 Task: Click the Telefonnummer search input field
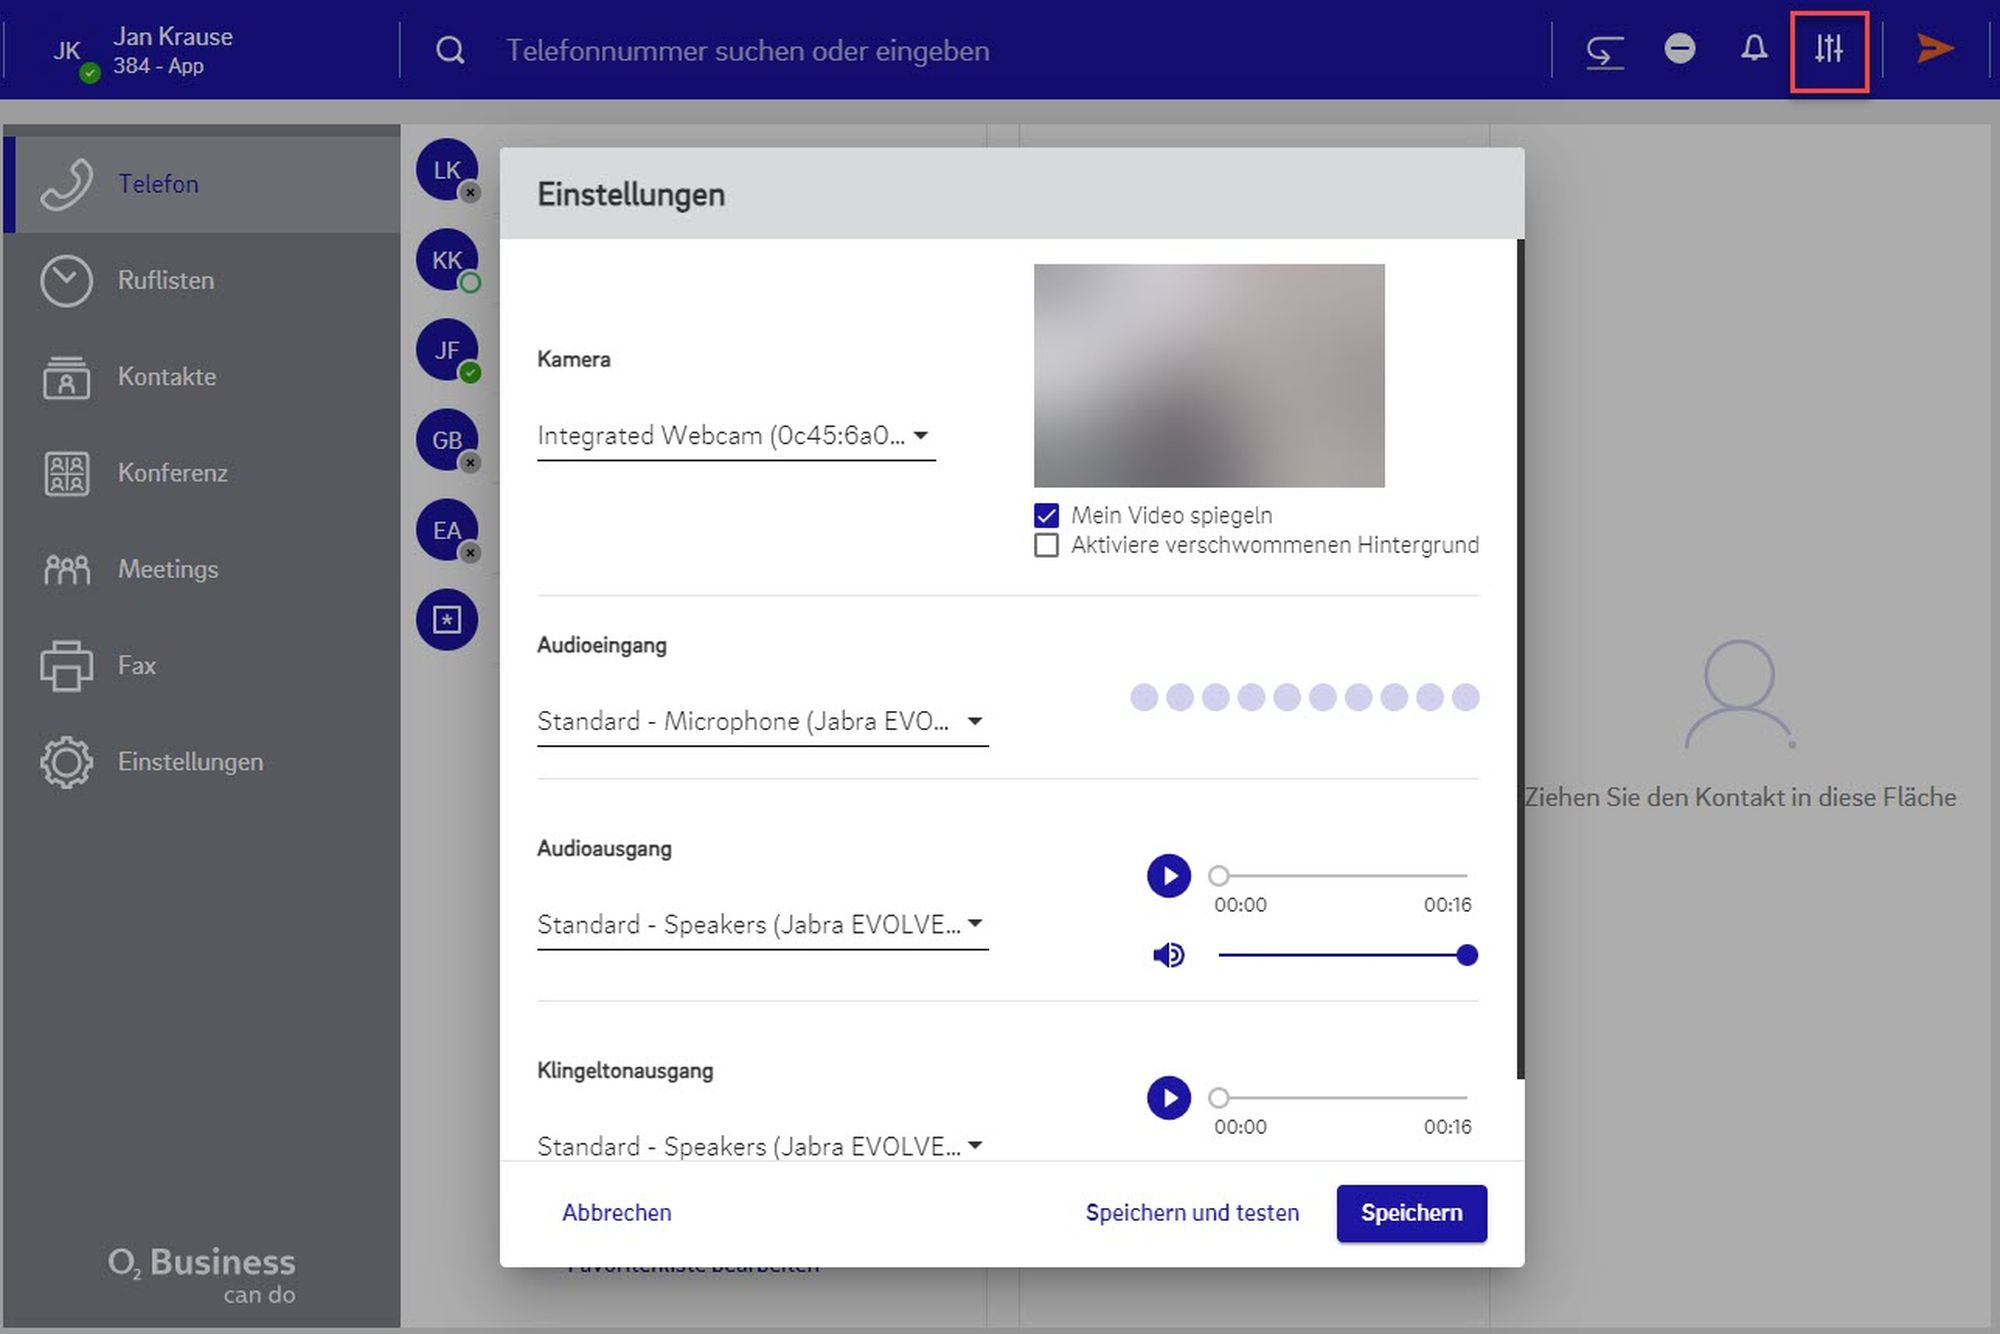pos(747,51)
